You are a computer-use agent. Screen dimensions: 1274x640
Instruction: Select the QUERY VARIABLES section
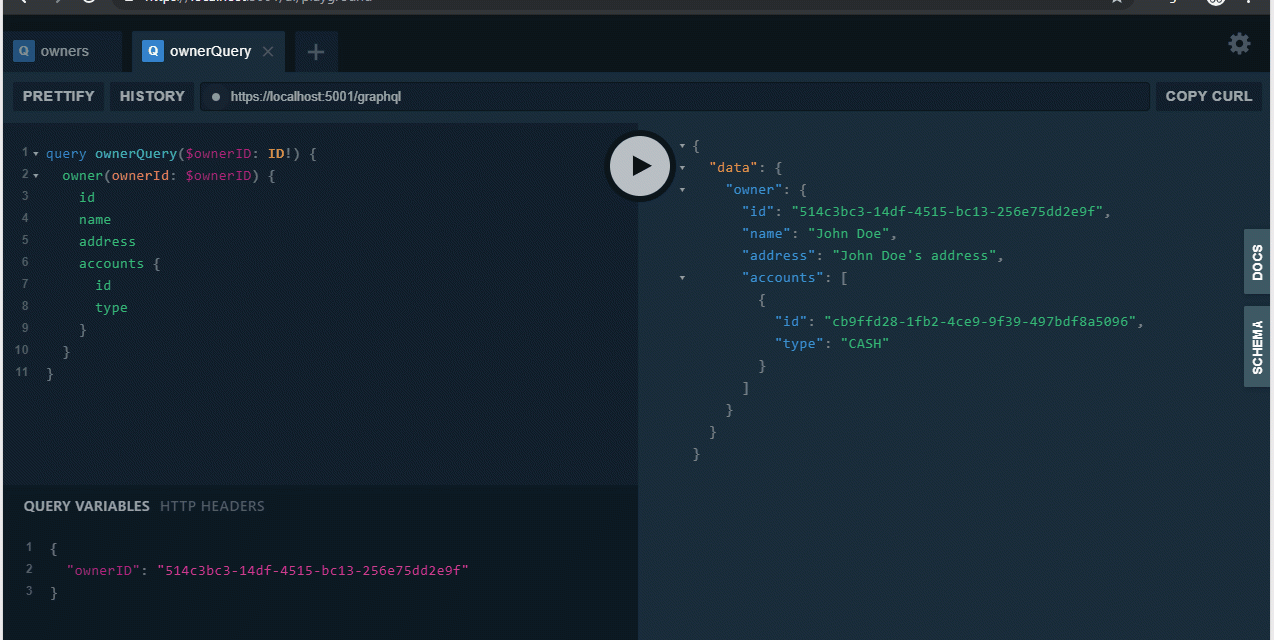point(86,506)
